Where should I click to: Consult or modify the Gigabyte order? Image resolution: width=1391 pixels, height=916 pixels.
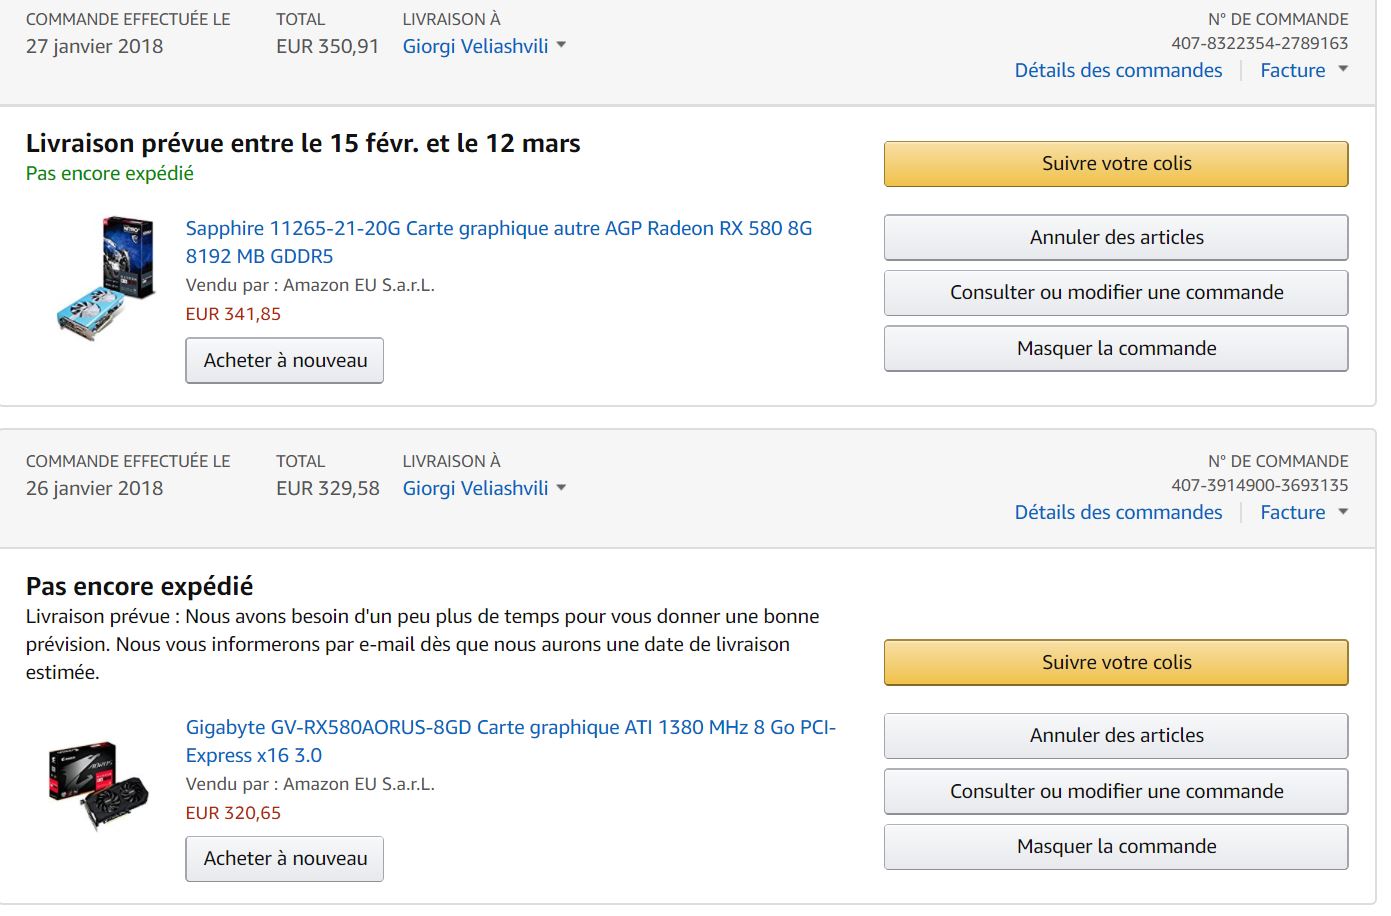[x=1116, y=791]
